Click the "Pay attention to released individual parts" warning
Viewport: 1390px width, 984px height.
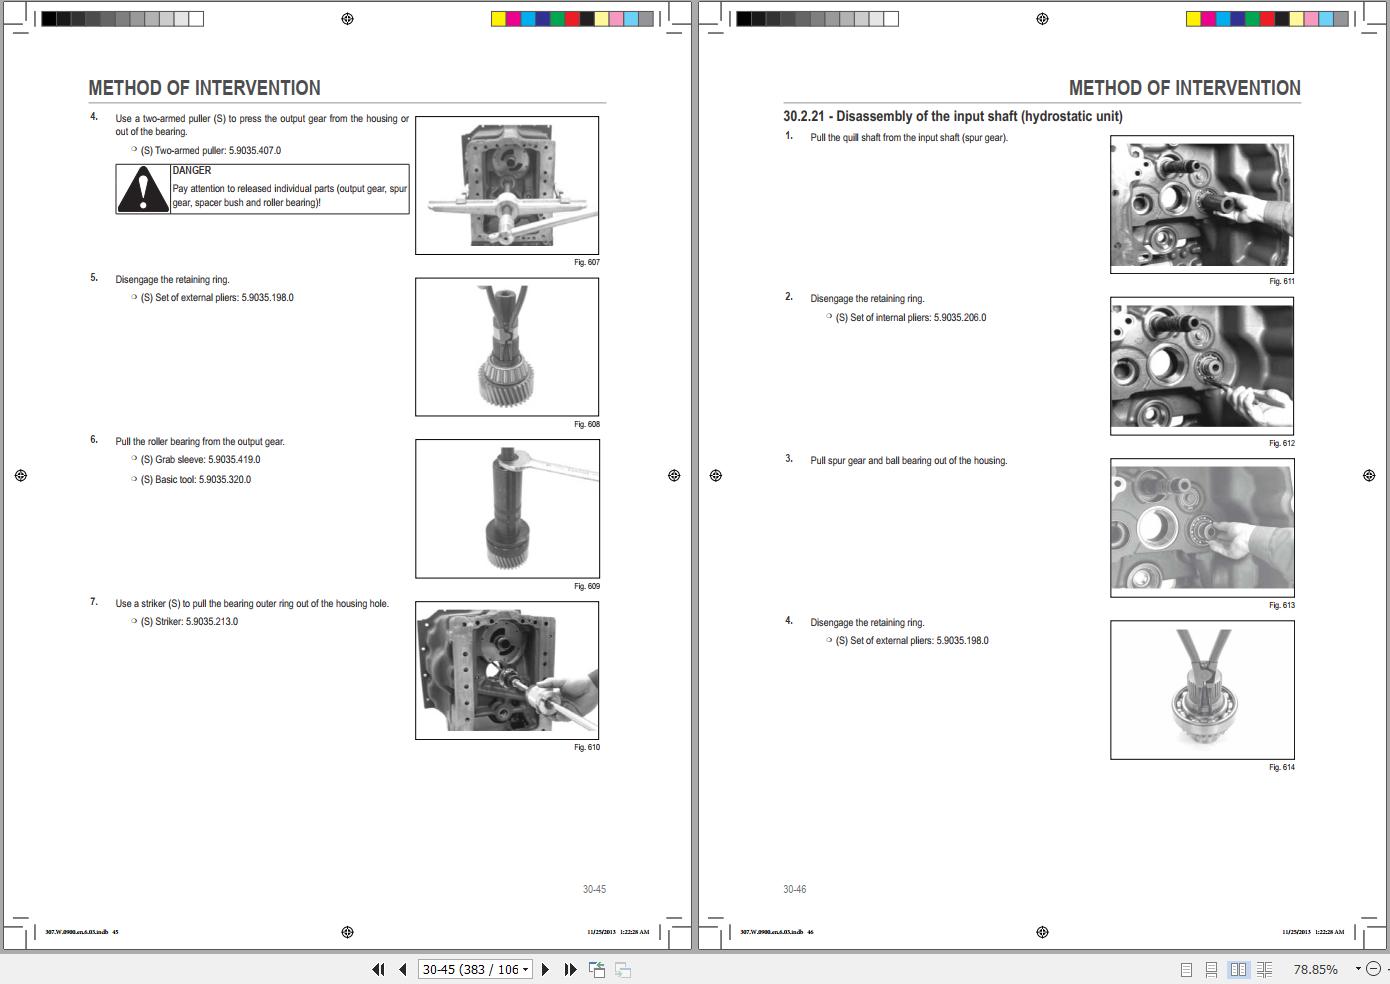[x=290, y=195]
